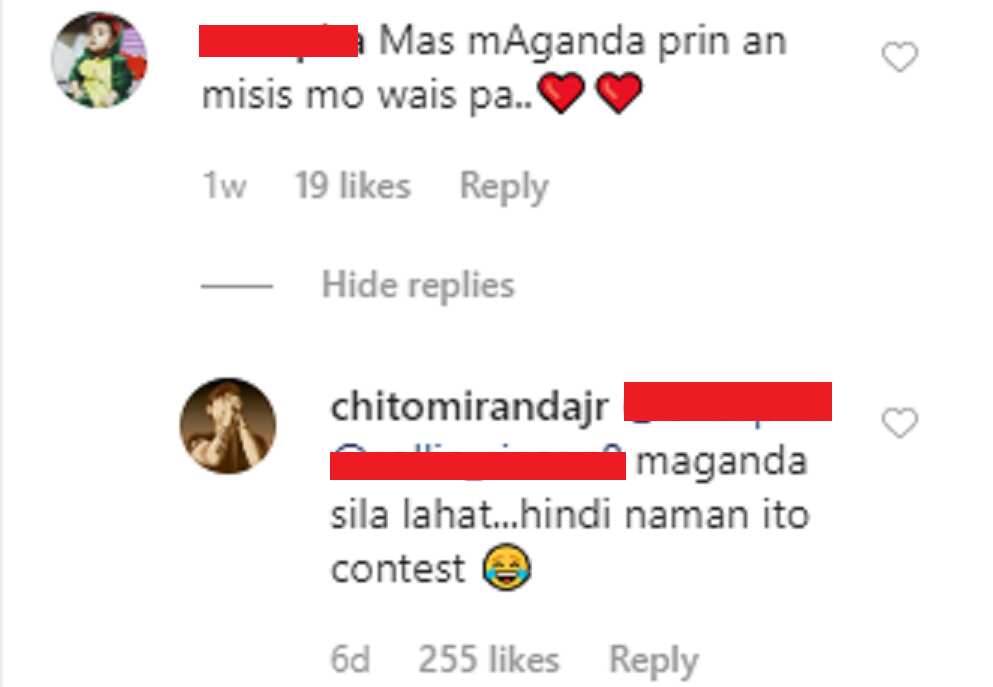This screenshot has height=687, width=993.
Task: Click the line beside Hide replies
Action: pos(237,286)
